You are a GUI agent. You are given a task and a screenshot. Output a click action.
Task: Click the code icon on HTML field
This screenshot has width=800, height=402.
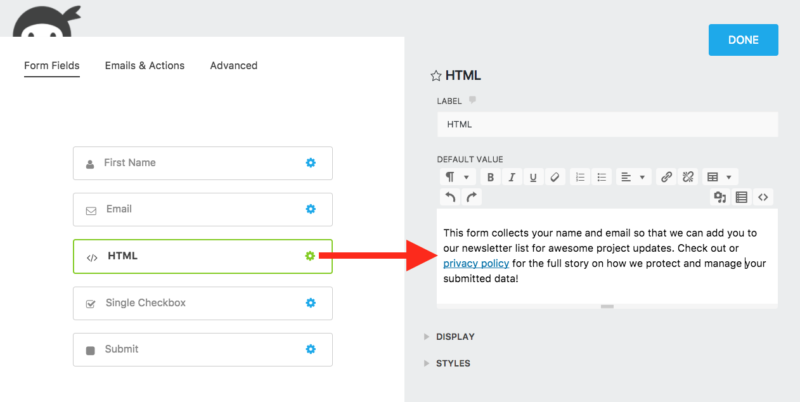point(92,258)
